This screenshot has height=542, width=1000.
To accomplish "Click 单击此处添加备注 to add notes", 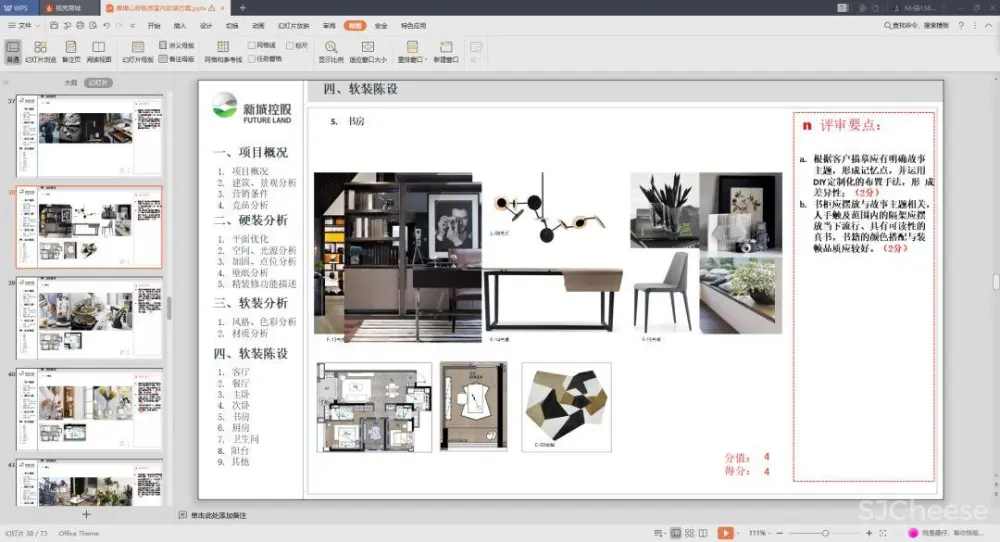I will click(x=218, y=515).
